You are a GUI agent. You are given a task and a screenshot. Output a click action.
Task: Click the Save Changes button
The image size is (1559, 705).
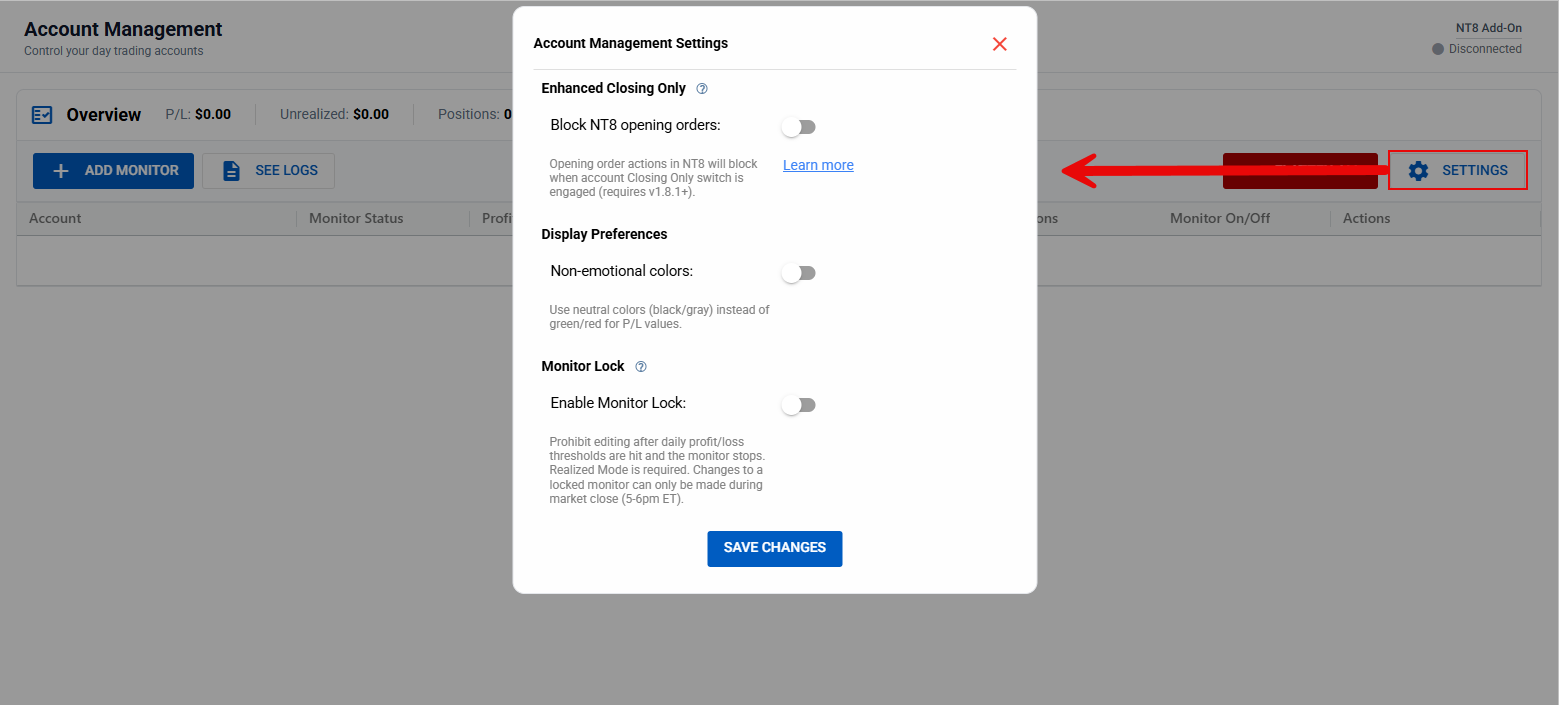[x=774, y=548]
